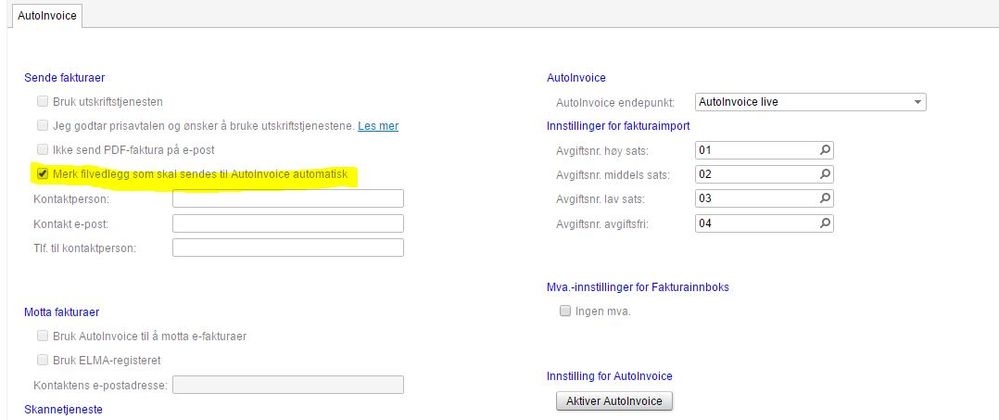Check the Ingen mva. checkbox
The image size is (999, 420).
pos(564,312)
